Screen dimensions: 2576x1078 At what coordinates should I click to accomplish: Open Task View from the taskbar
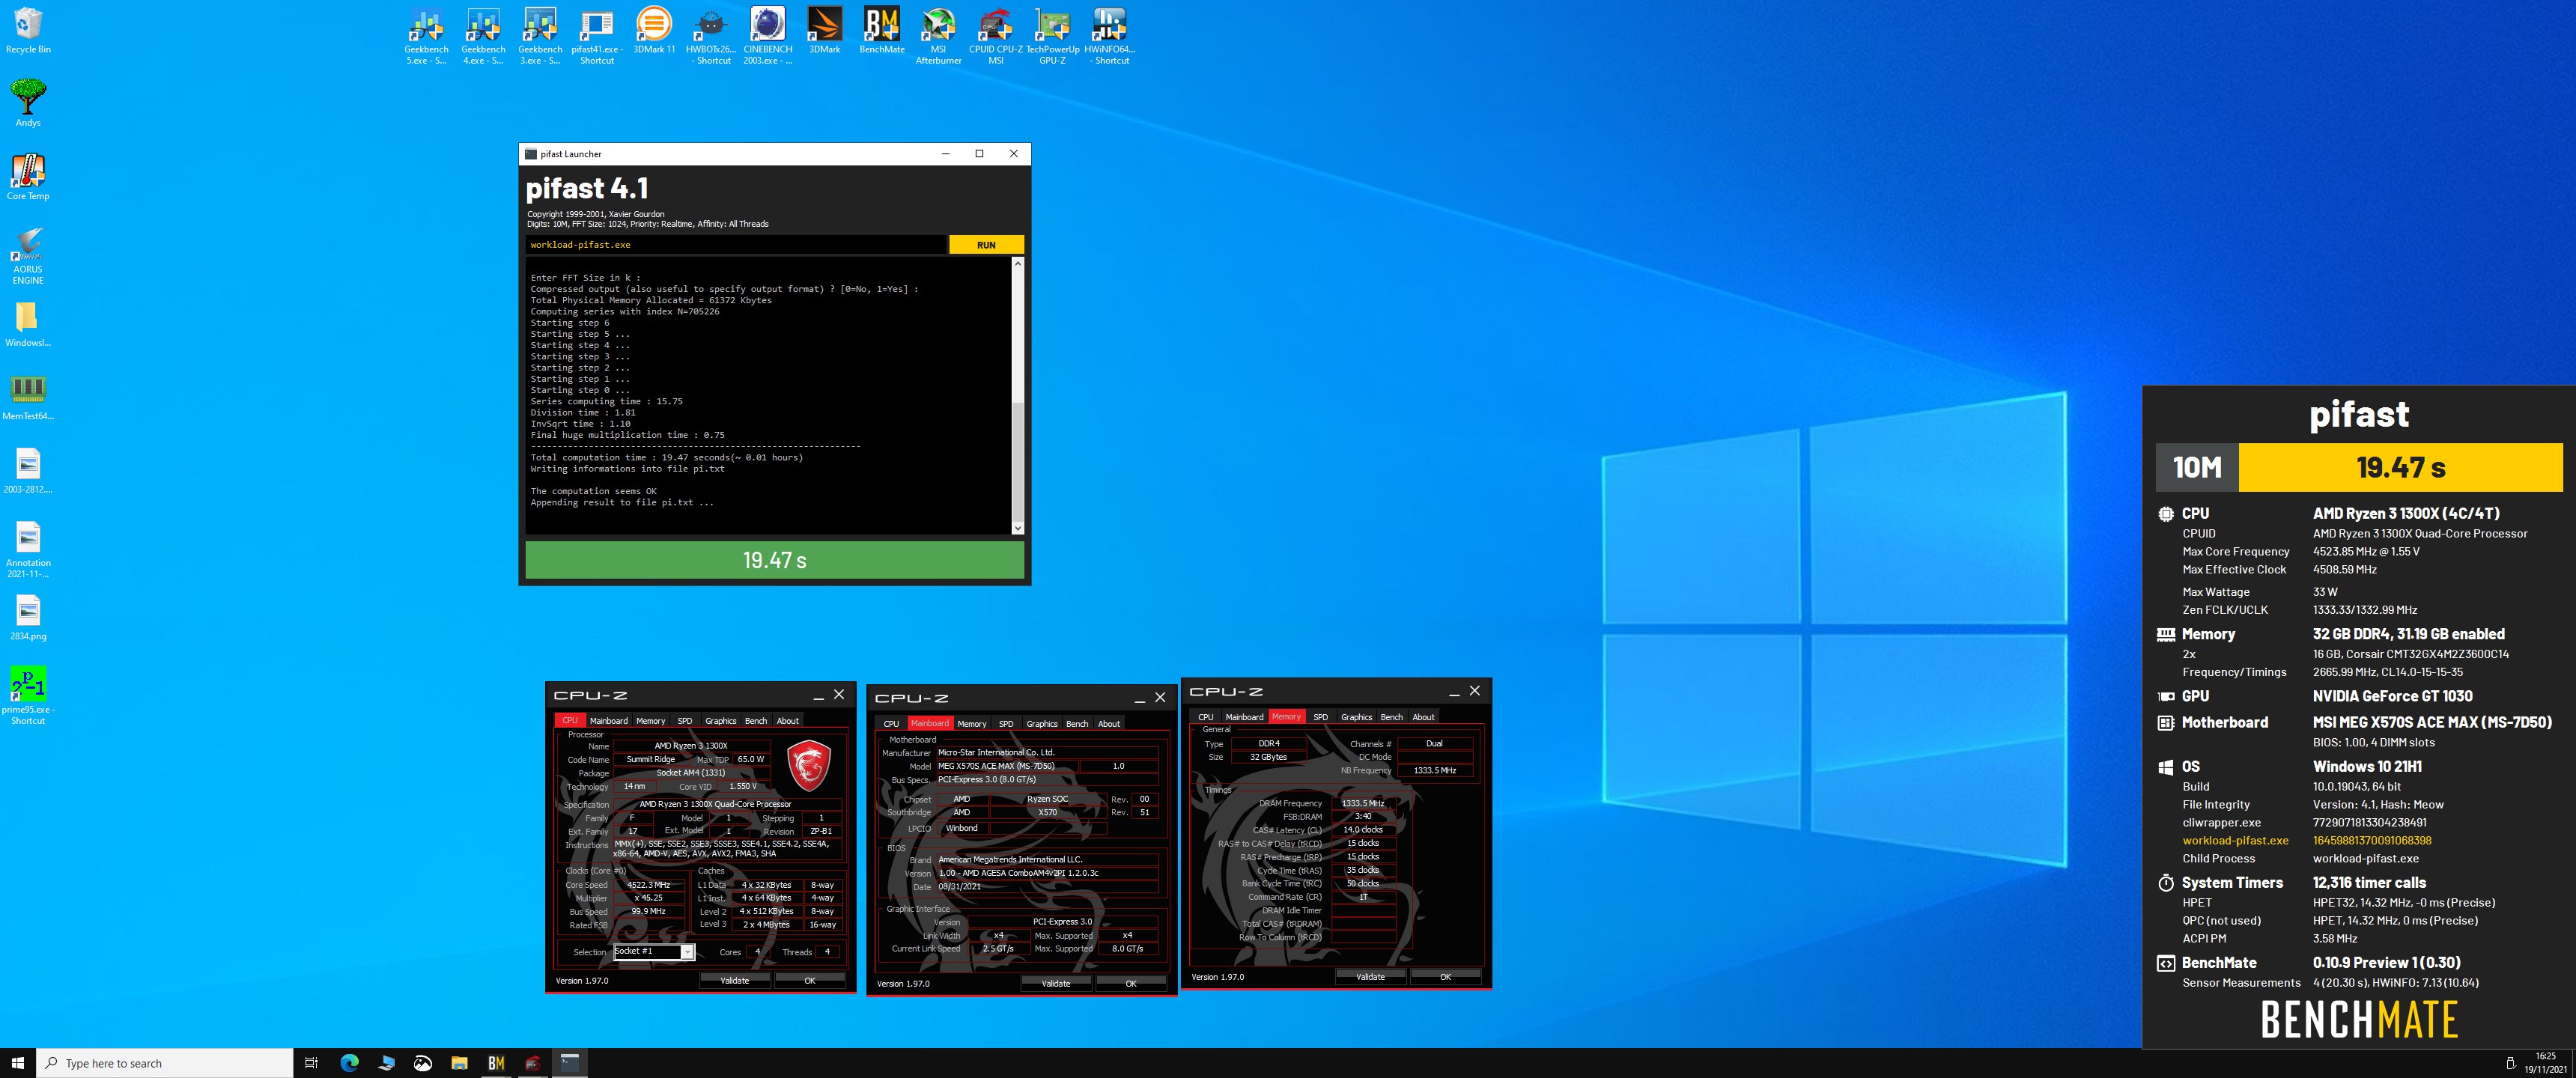click(x=311, y=1063)
